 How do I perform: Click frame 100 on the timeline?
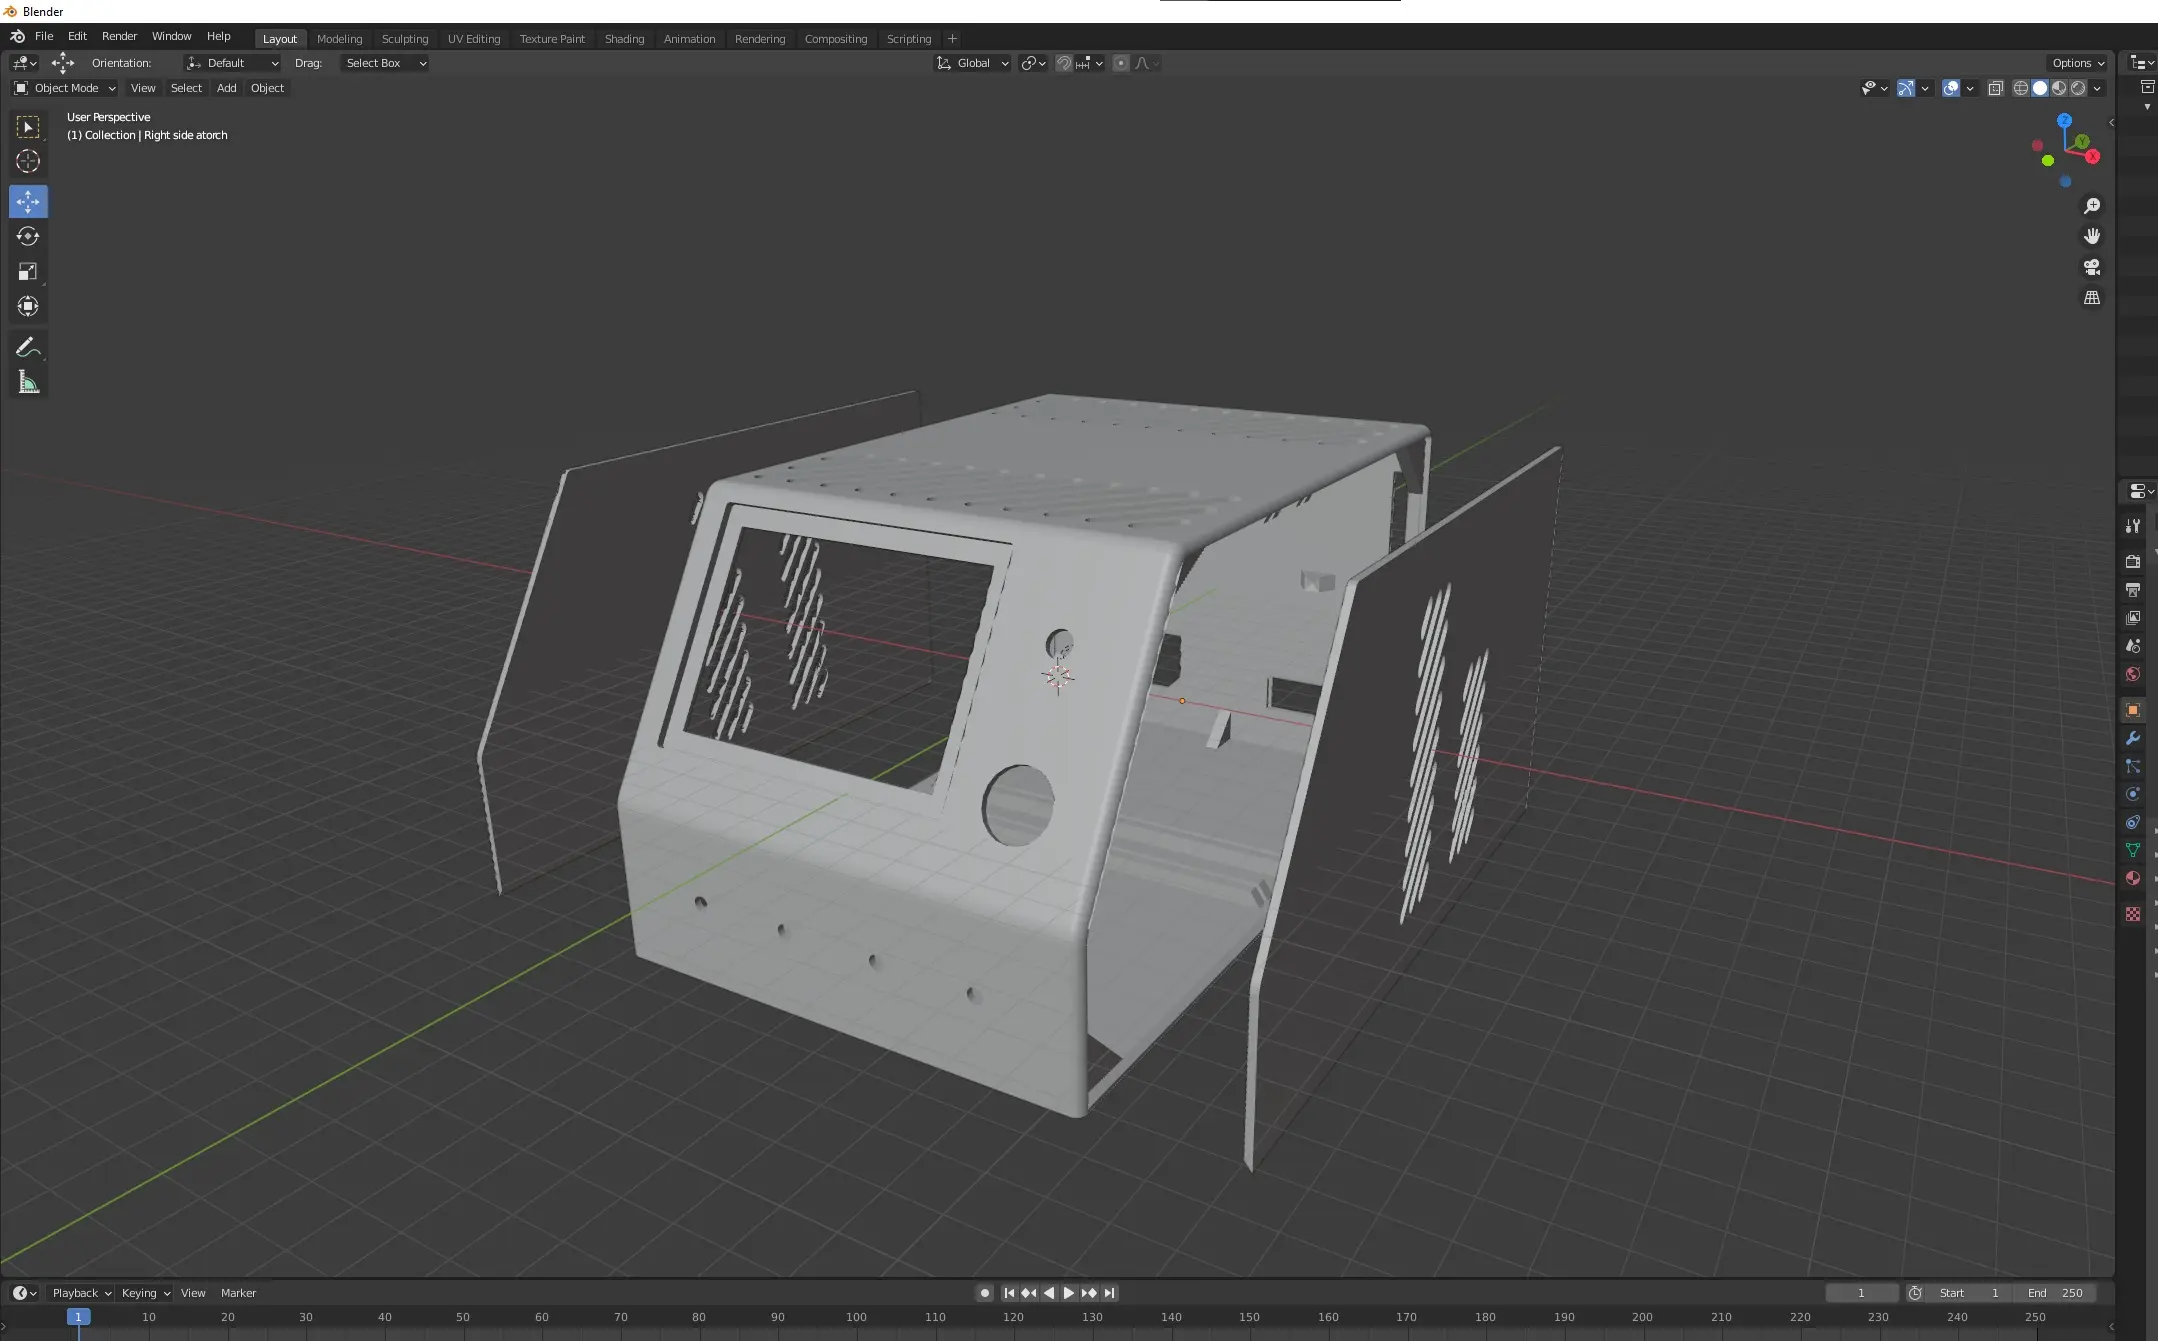[856, 1318]
